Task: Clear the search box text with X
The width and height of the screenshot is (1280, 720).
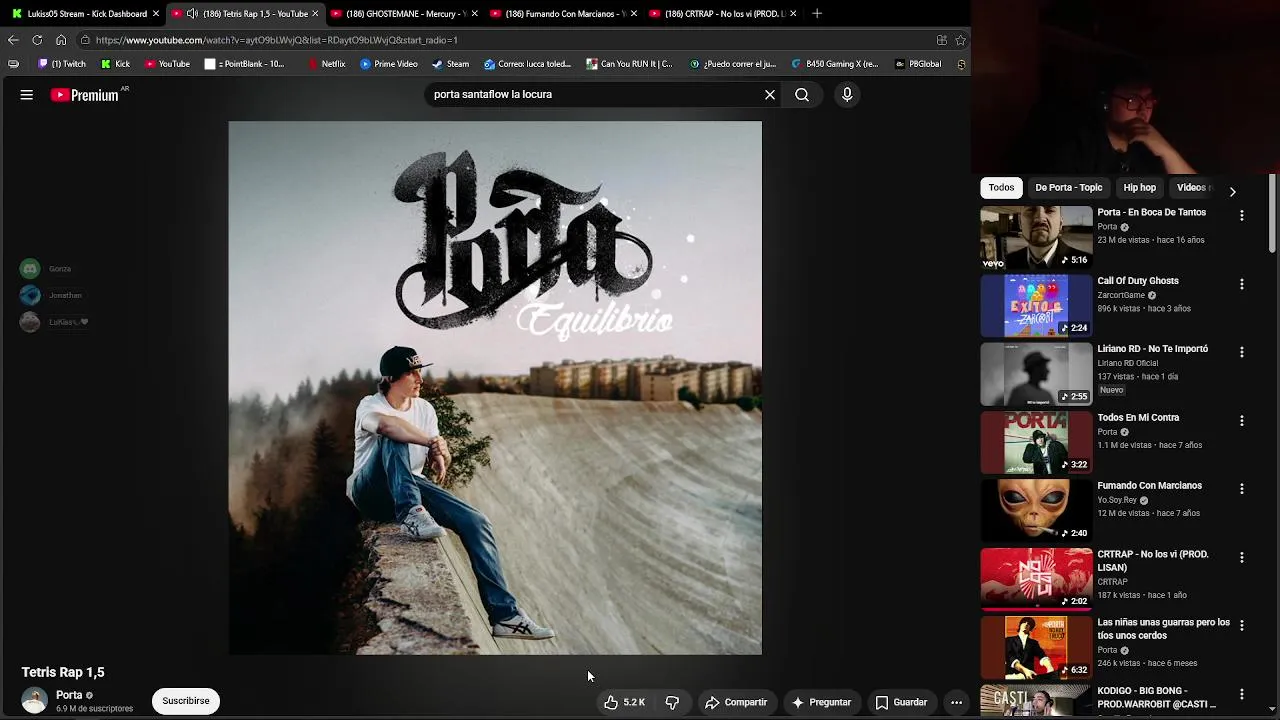Action: [770, 95]
